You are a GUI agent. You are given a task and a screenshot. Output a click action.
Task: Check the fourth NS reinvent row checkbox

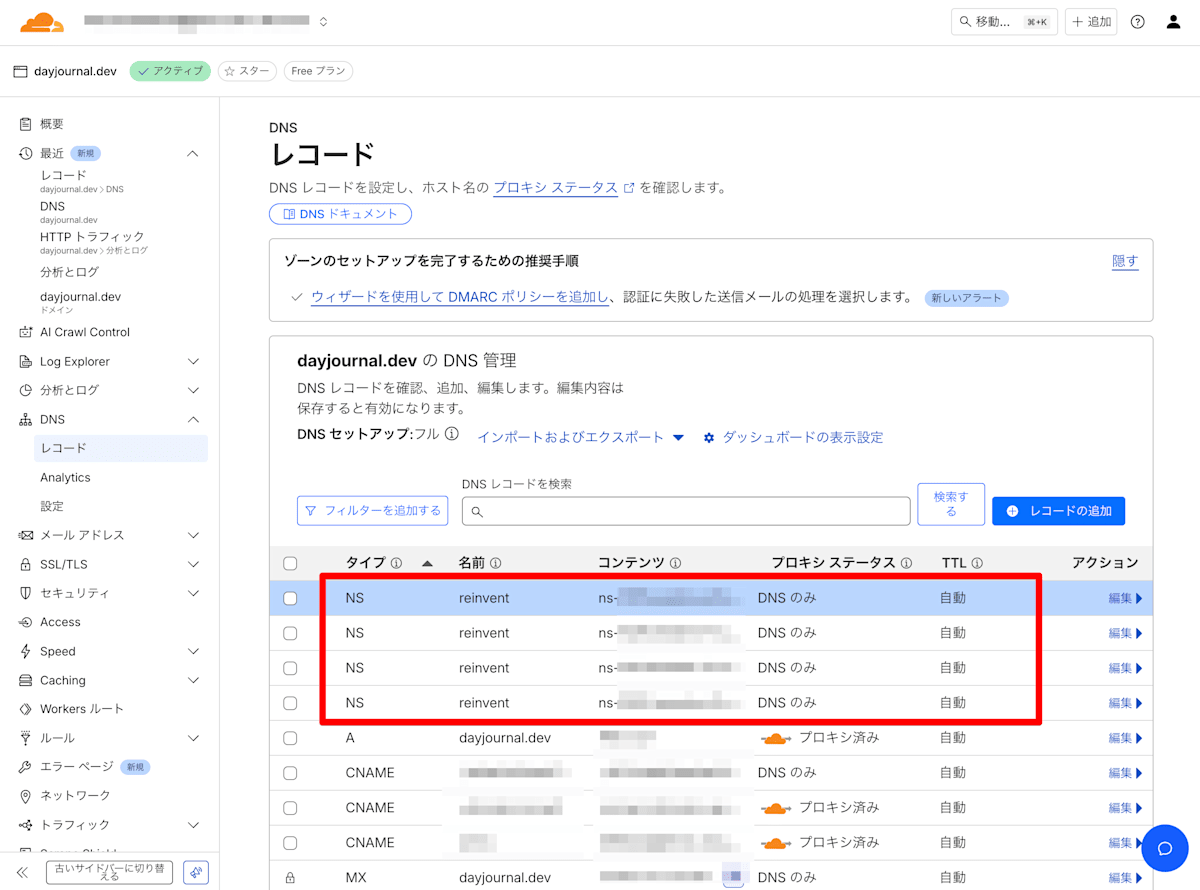coord(290,703)
